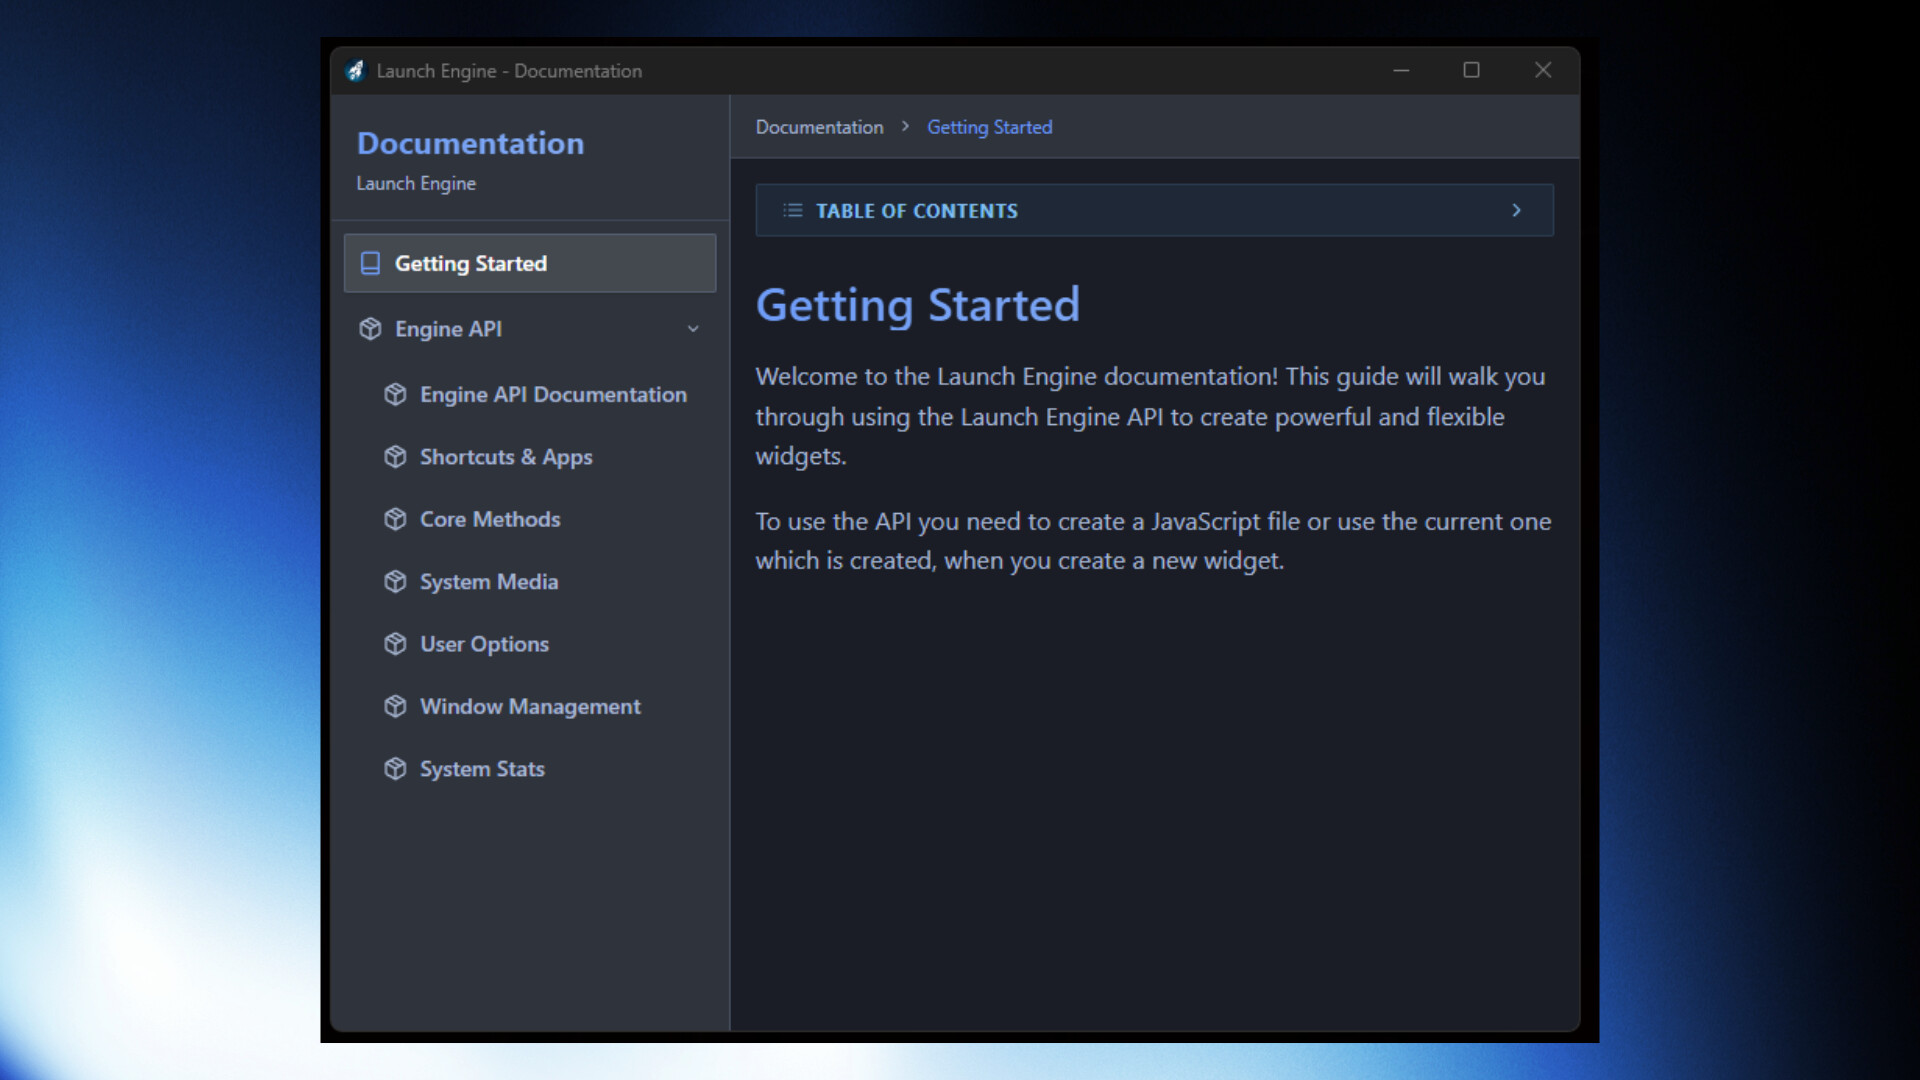Click the Documentation sidebar heading
The height and width of the screenshot is (1080, 1920).
tap(470, 143)
